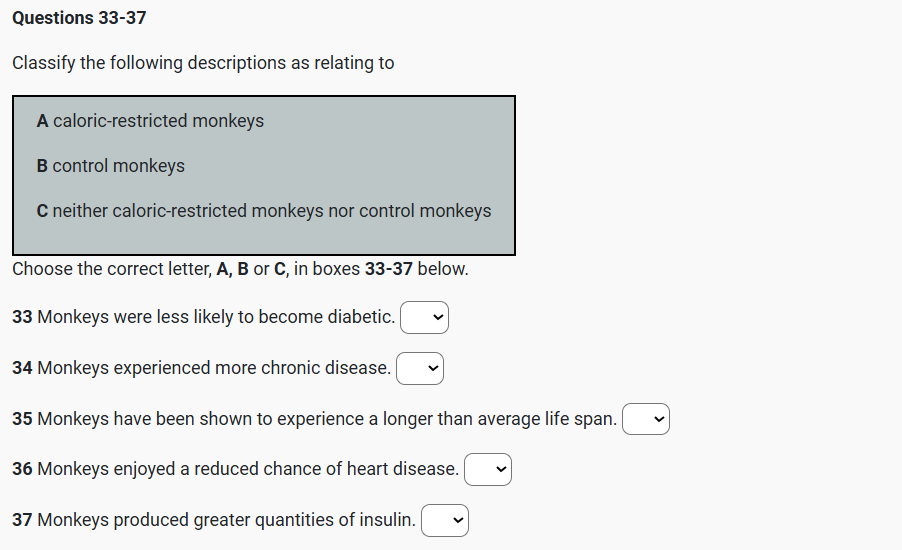Click the "longer than average life span" statement
The image size is (902, 550).
326,419
